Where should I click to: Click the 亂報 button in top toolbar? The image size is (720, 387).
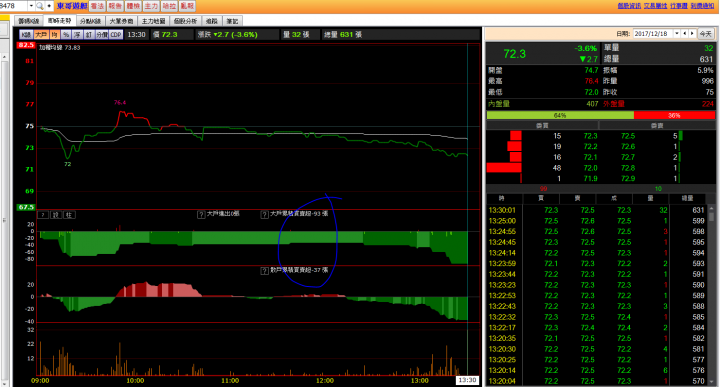[x=187, y=6]
